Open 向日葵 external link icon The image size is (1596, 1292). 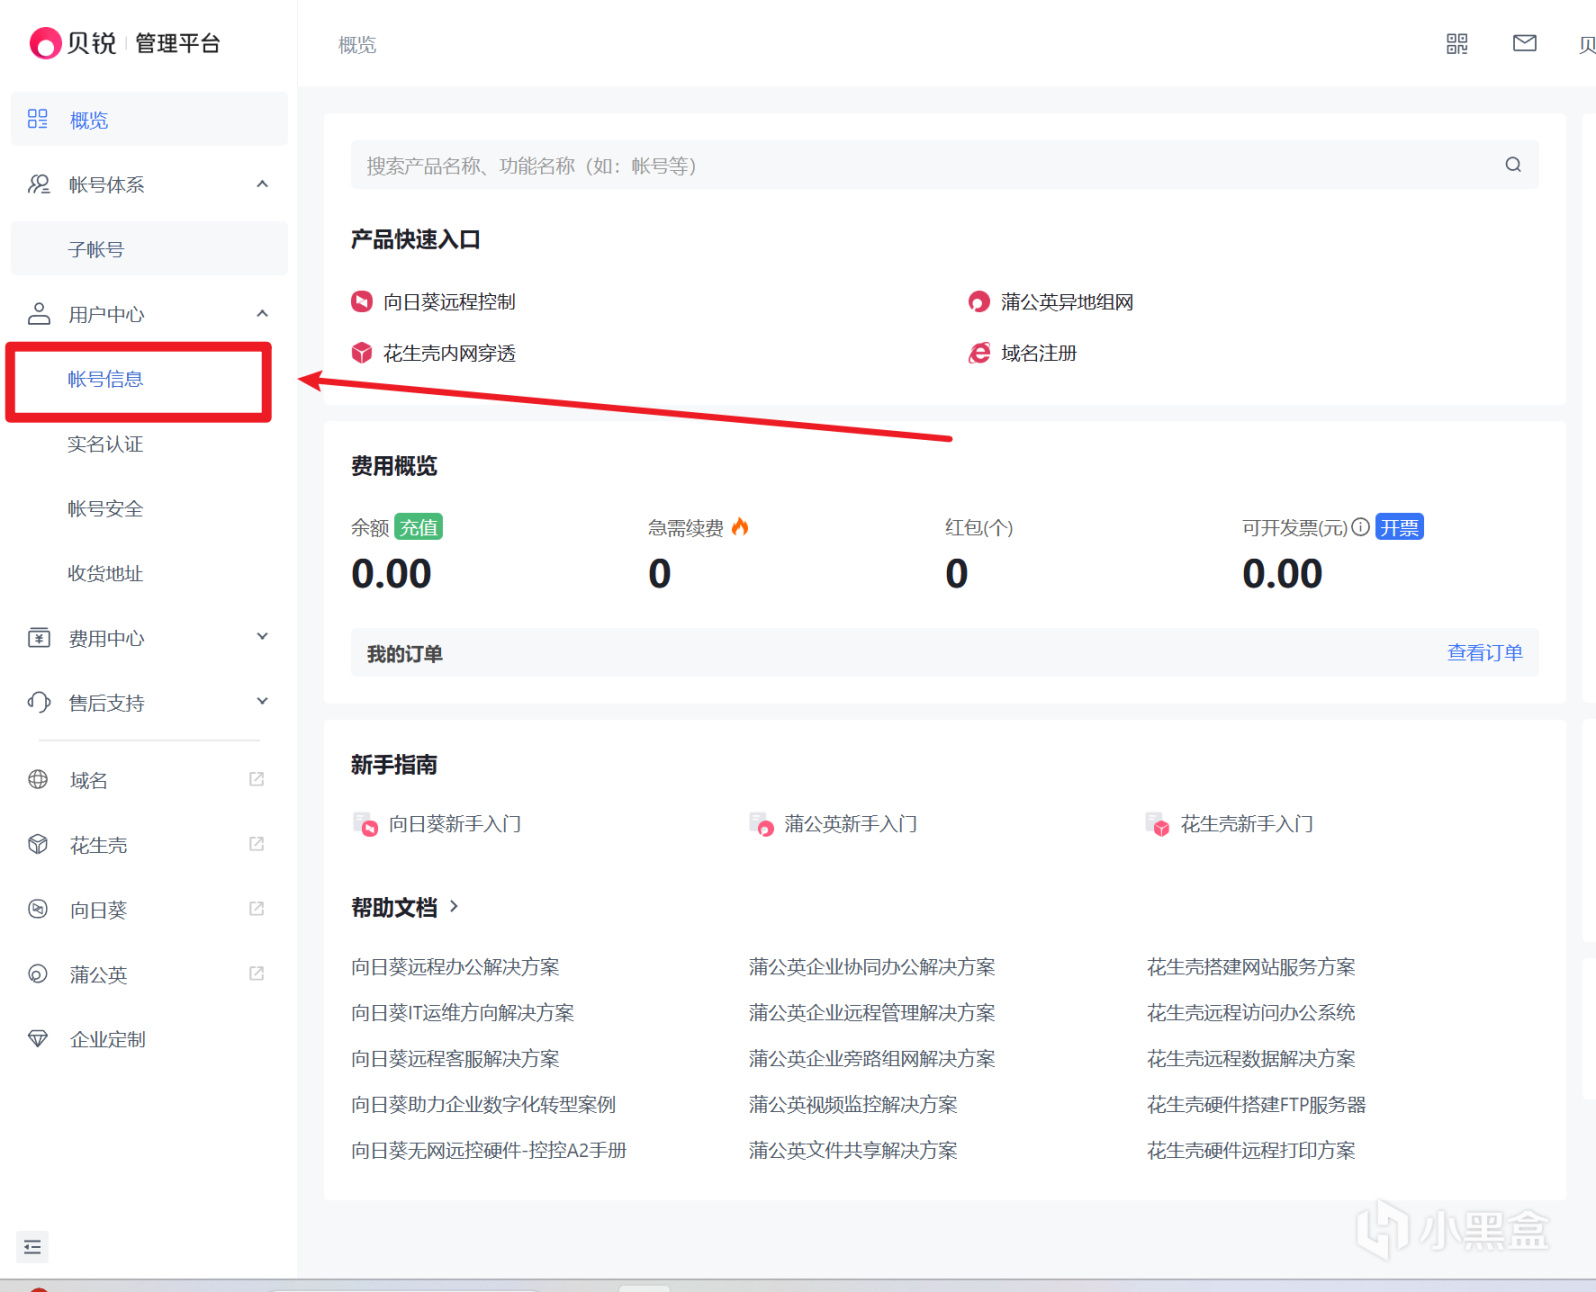click(x=256, y=909)
